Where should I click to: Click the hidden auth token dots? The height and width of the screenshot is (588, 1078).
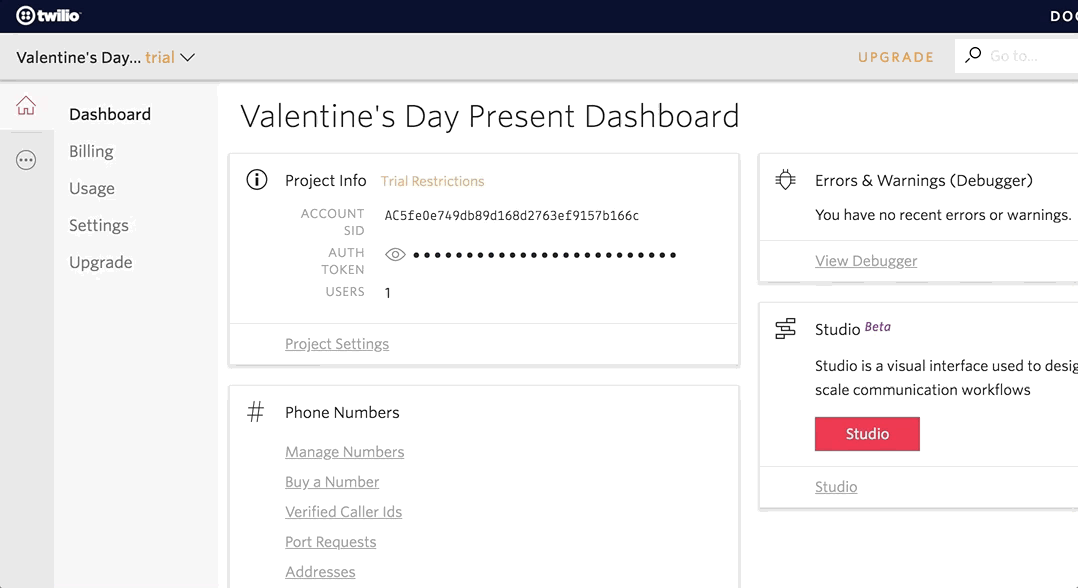click(x=544, y=255)
